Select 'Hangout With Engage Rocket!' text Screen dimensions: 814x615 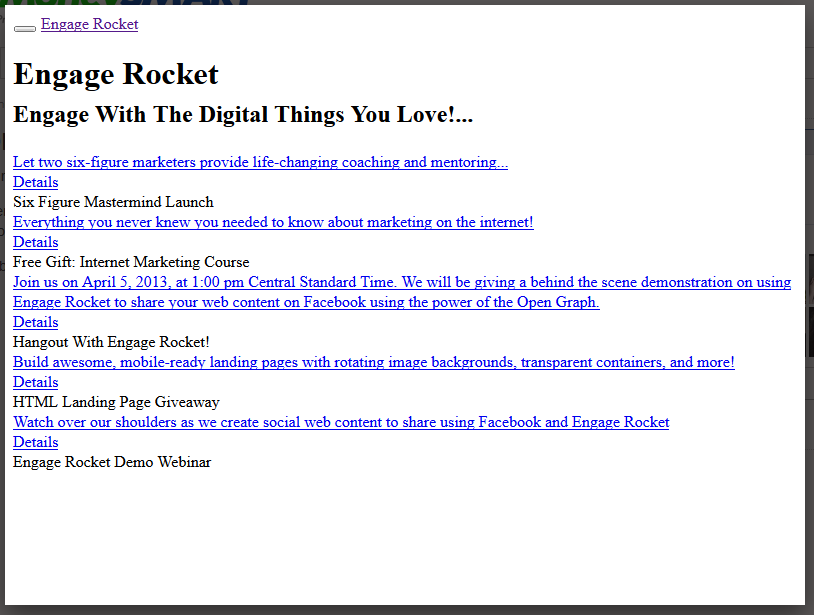(x=111, y=343)
